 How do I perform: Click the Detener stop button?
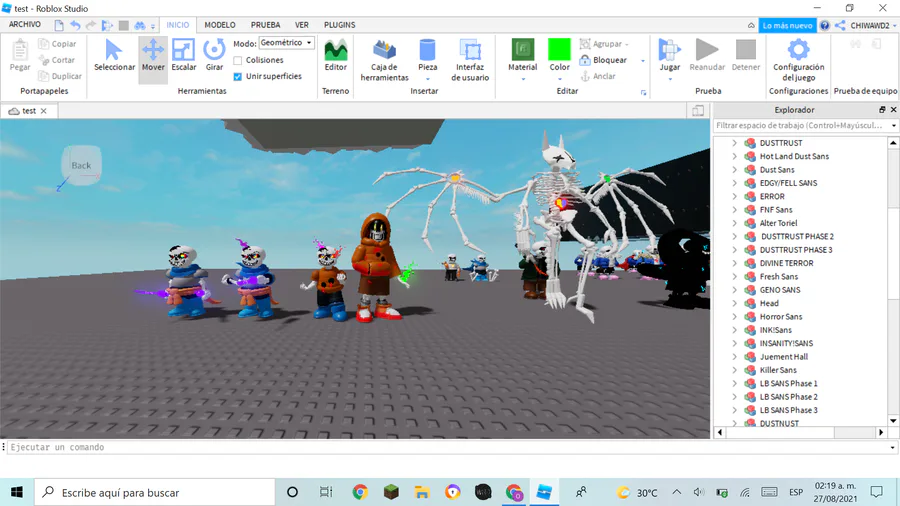(746, 56)
